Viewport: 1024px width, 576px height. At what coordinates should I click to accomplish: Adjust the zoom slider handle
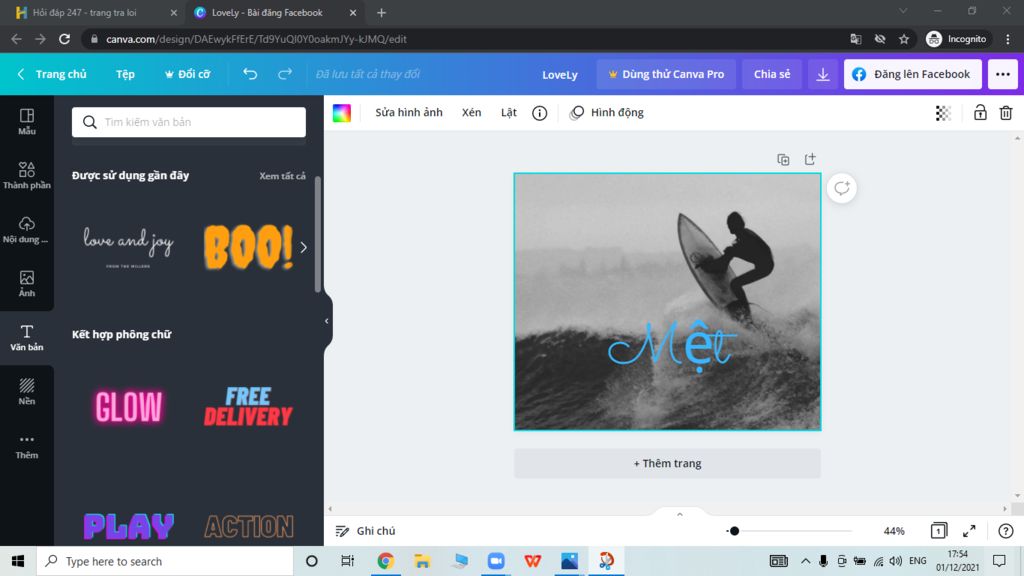734,531
